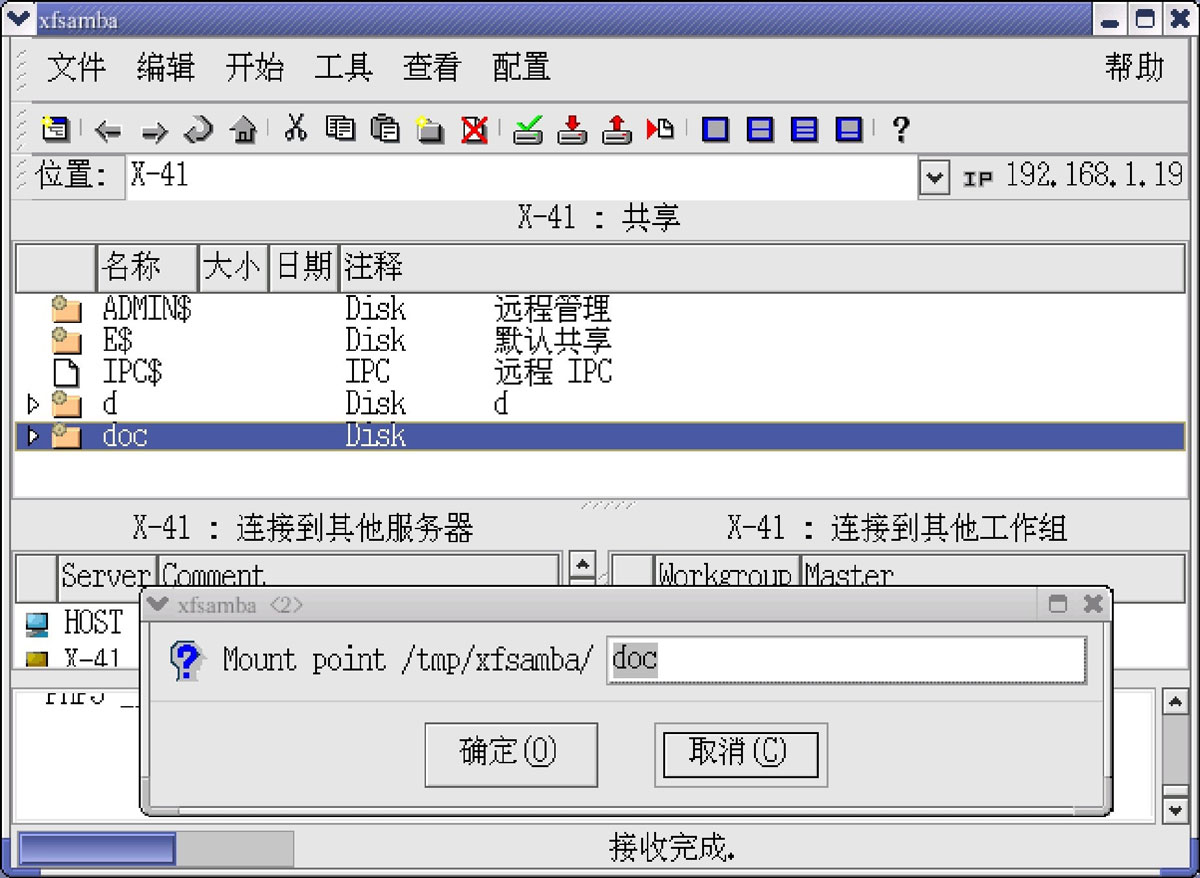Click the log pane scroll-down arrow
This screenshot has width=1200, height=878.
(1176, 809)
